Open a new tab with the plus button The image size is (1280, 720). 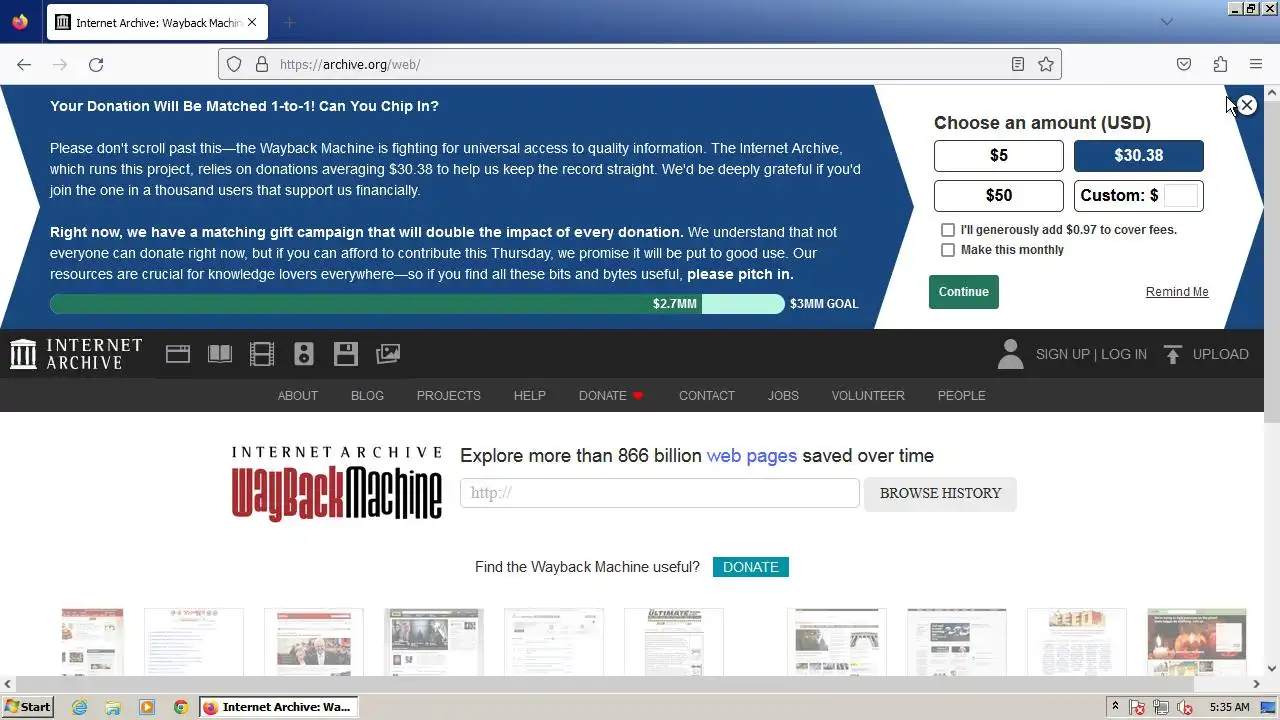tap(289, 22)
